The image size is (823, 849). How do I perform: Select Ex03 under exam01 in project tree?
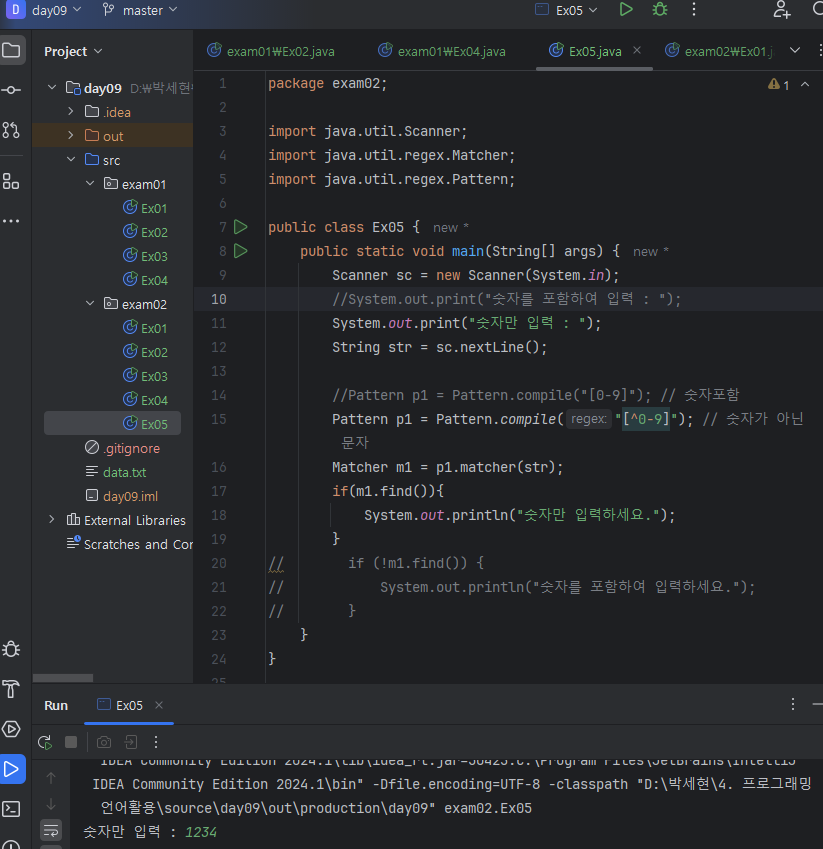coord(145,256)
